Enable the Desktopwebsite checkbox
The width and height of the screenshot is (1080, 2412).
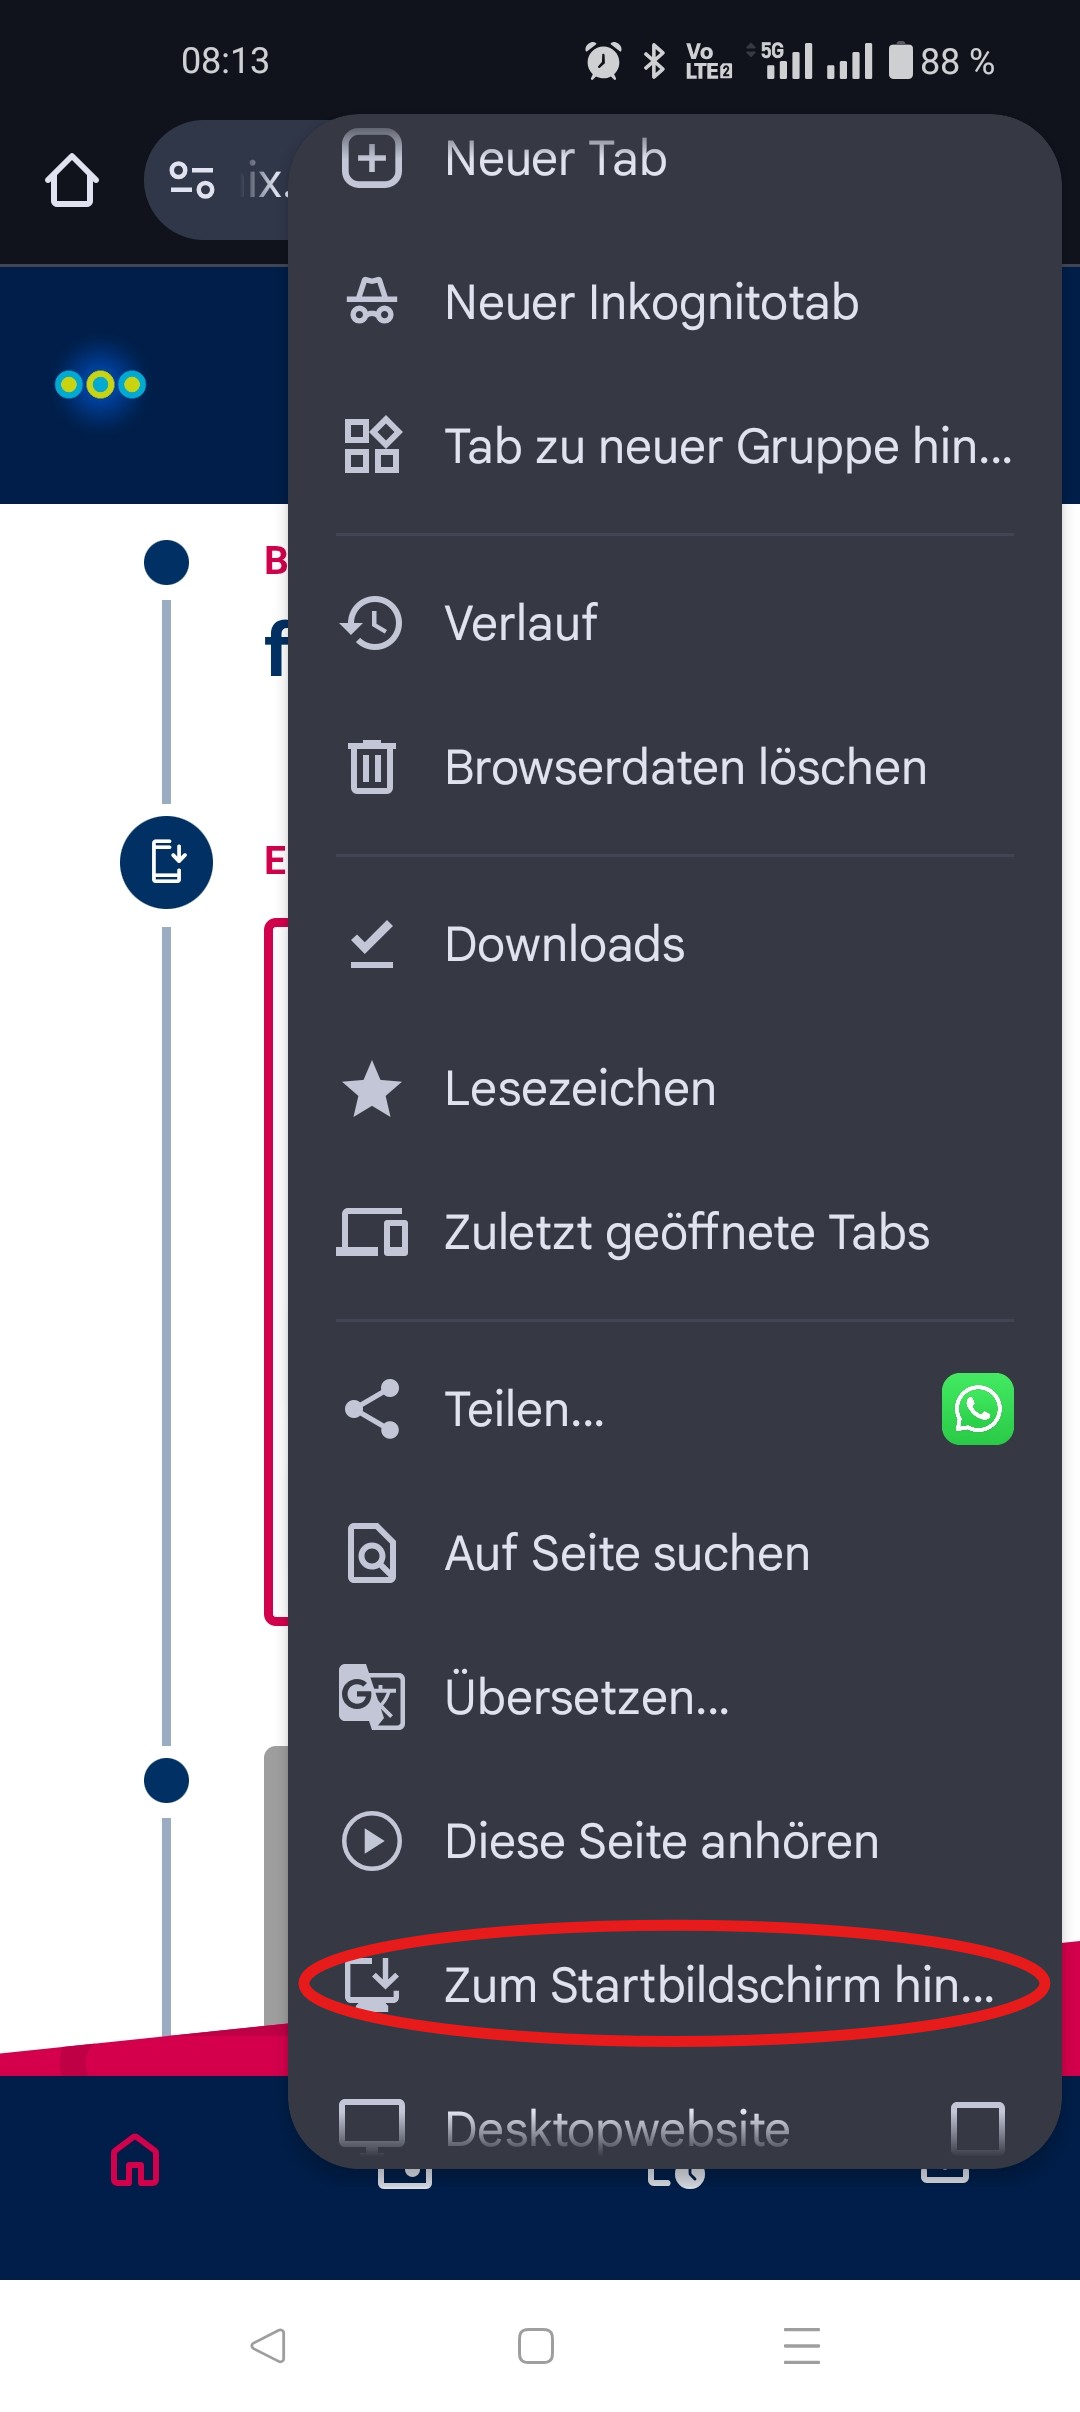click(x=977, y=2128)
